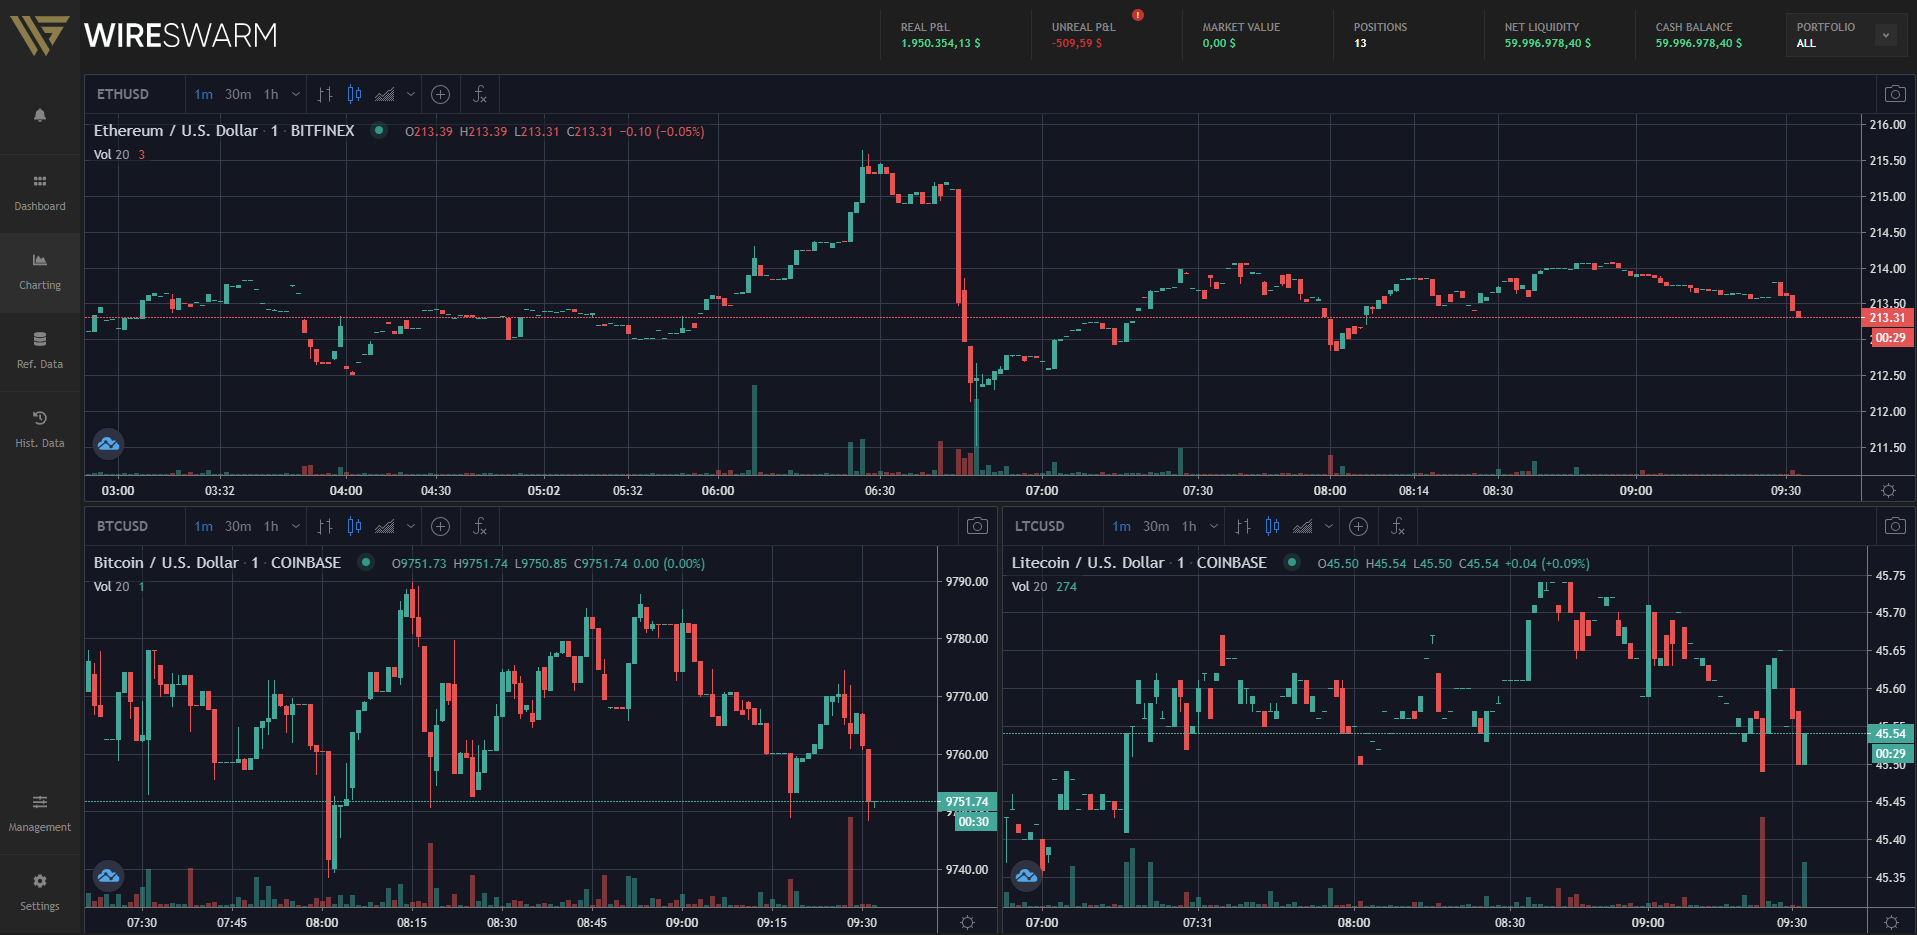Viewport: 1917px width, 935px height.
Task: Click the Unreal P&L red alert badge
Action: click(1137, 15)
